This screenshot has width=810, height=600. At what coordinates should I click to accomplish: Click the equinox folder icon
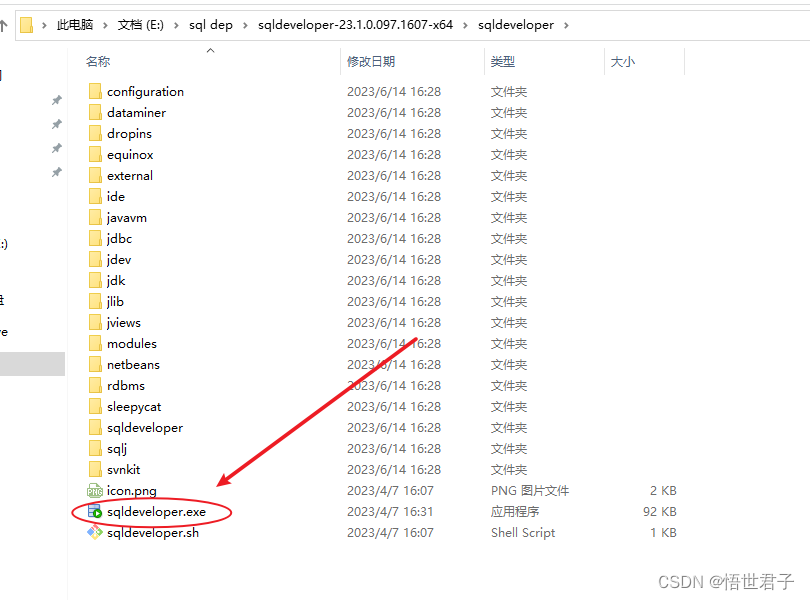tap(95, 155)
